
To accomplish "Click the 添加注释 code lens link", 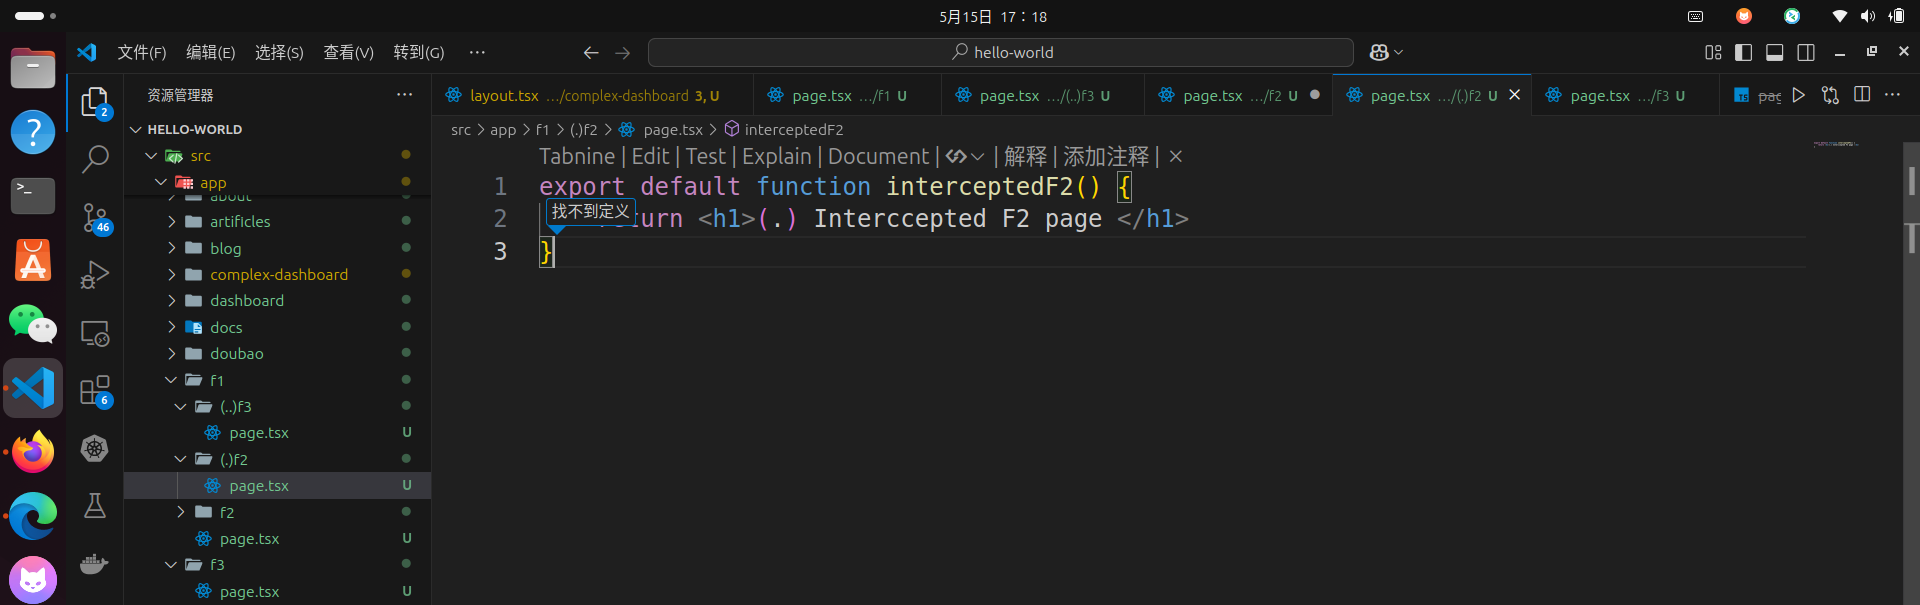I will tap(1106, 157).
